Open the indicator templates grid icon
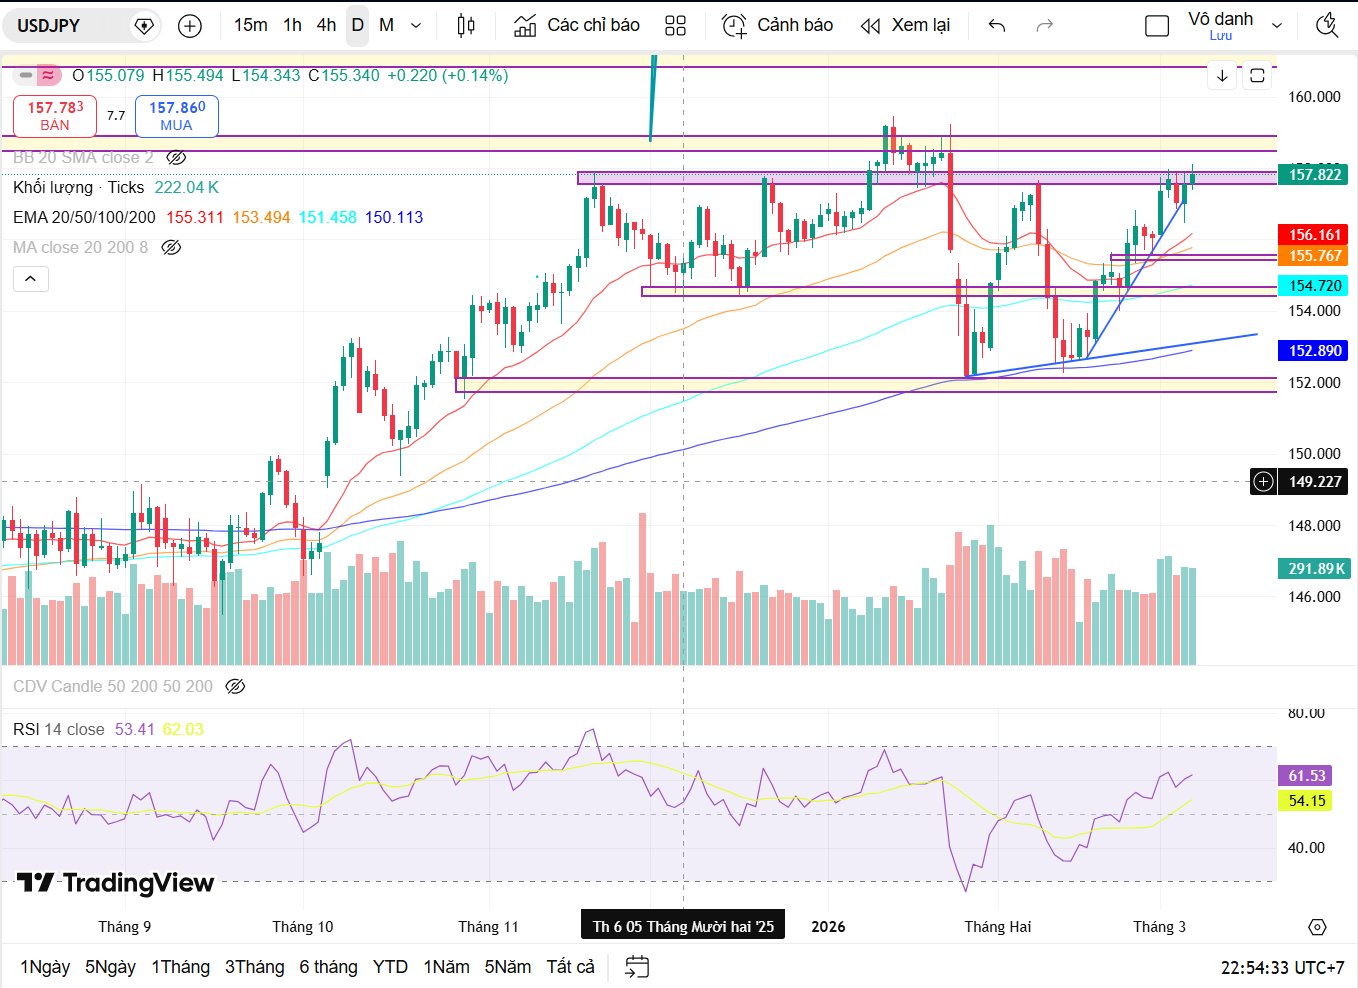 pyautogui.click(x=676, y=26)
